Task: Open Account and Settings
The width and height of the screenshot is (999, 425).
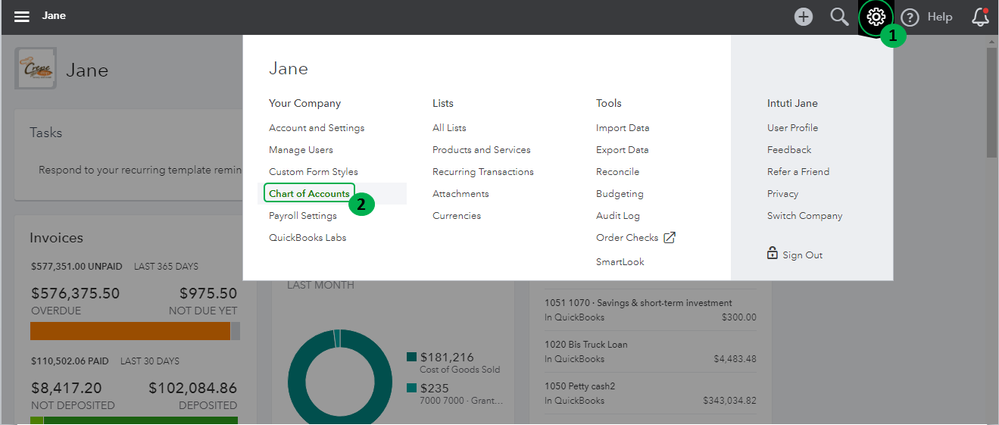Action: (x=316, y=128)
